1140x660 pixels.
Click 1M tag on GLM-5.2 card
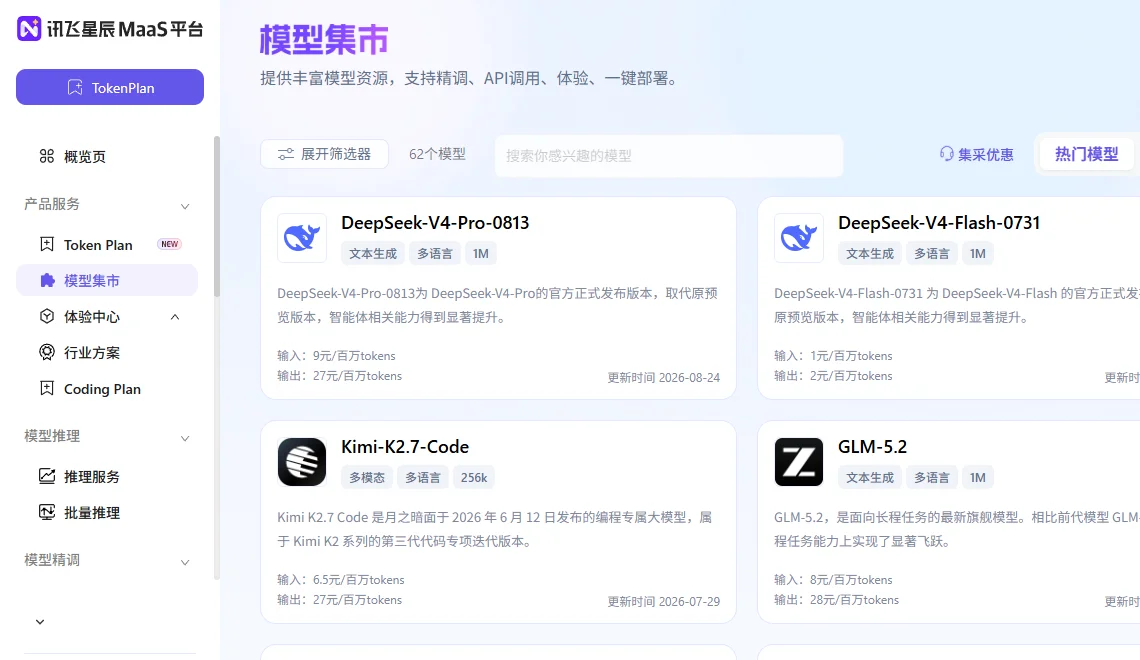pyautogui.click(x=978, y=478)
